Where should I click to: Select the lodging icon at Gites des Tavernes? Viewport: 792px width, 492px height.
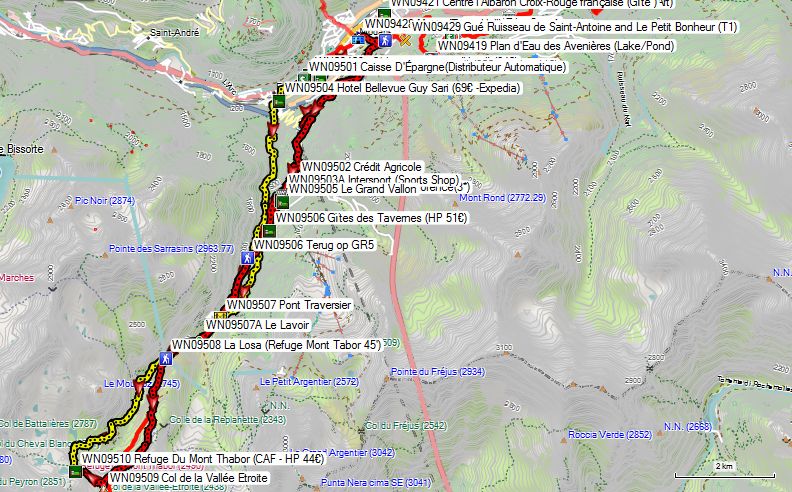click(268, 231)
